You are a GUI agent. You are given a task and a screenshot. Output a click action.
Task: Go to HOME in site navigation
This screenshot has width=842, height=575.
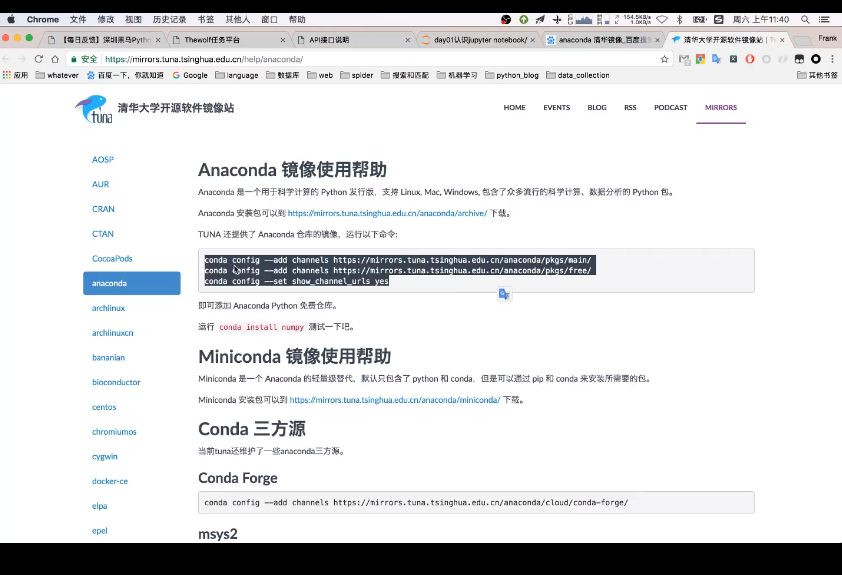click(x=514, y=107)
